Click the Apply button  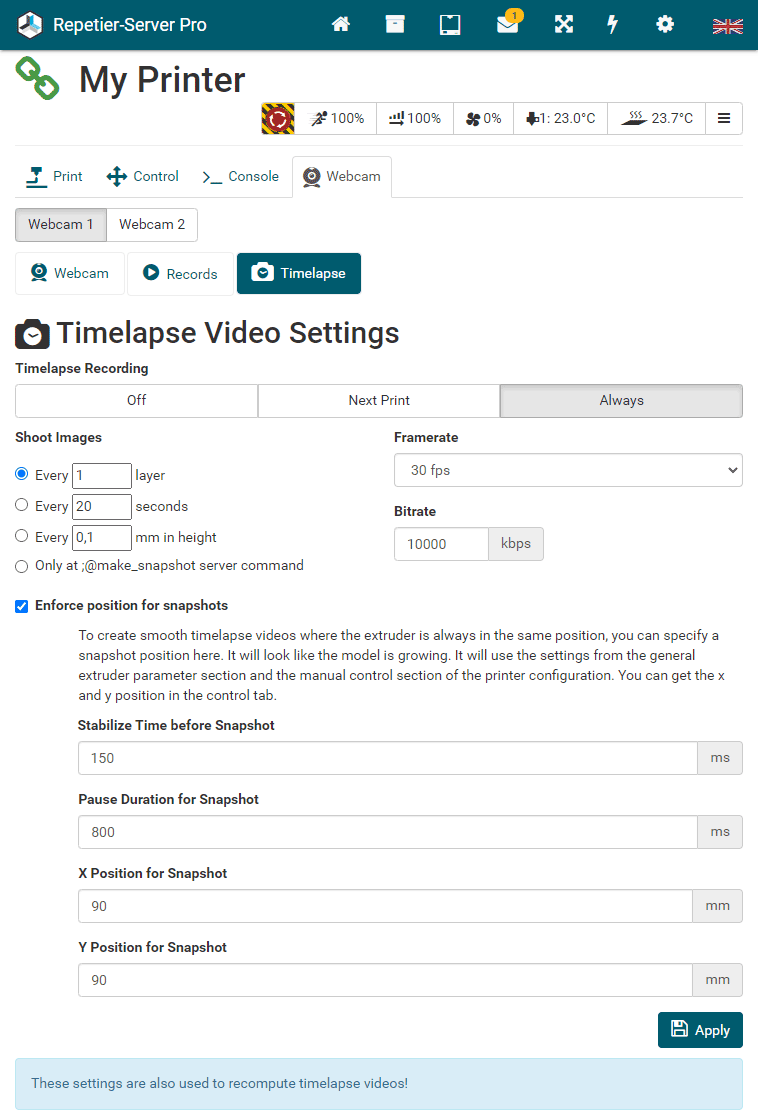coord(700,1030)
